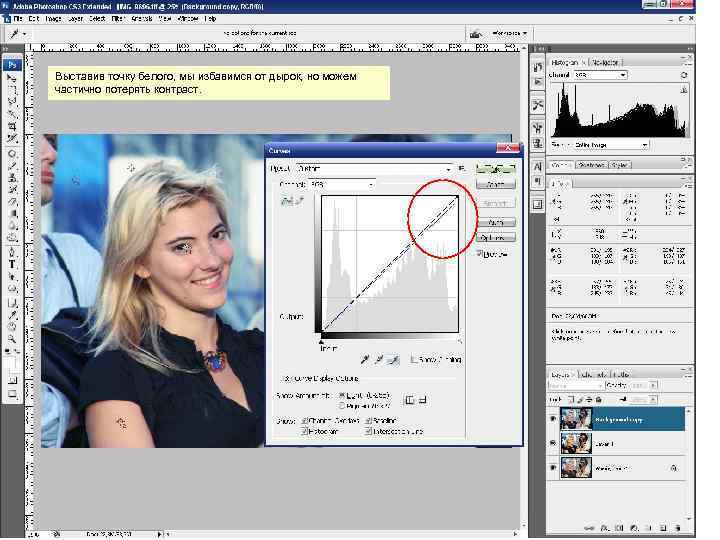This screenshot has height=540, width=720.
Task: Click the Paragraph panel icon in dock
Action: point(538,180)
